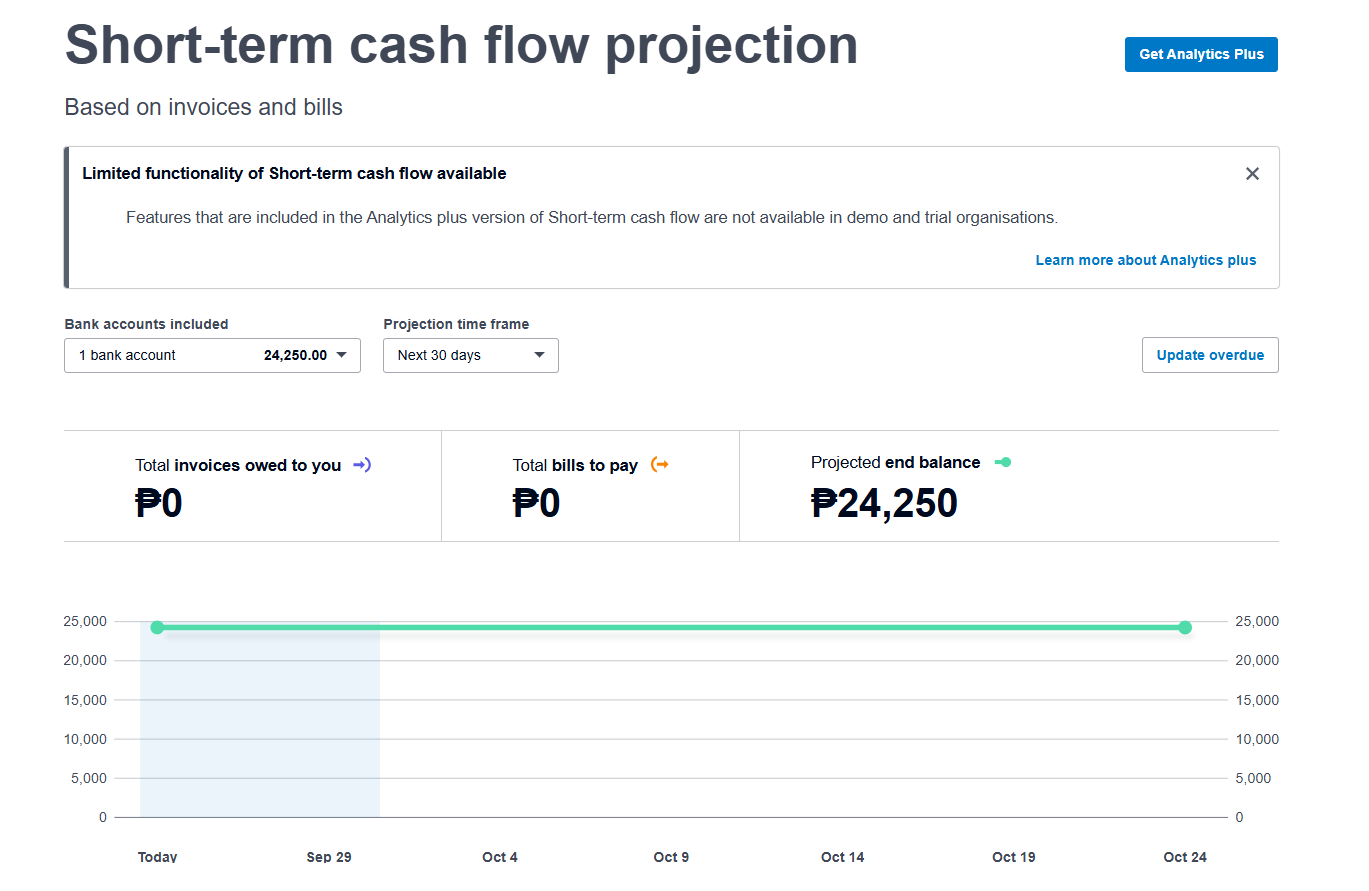Click the Today label on the chart axis

pyautogui.click(x=157, y=857)
